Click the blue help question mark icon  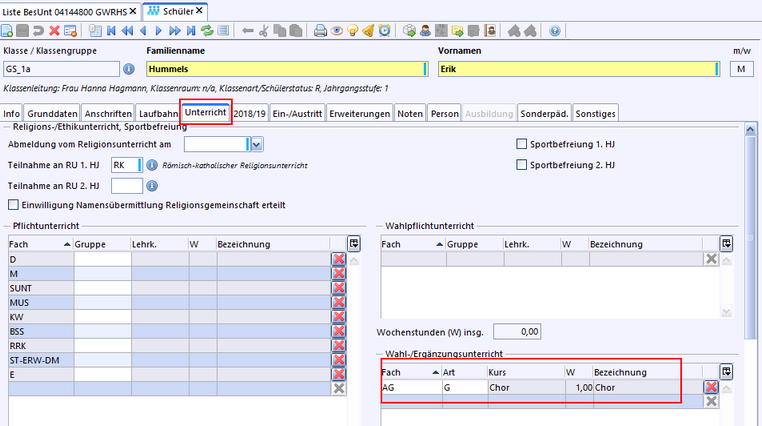point(554,31)
